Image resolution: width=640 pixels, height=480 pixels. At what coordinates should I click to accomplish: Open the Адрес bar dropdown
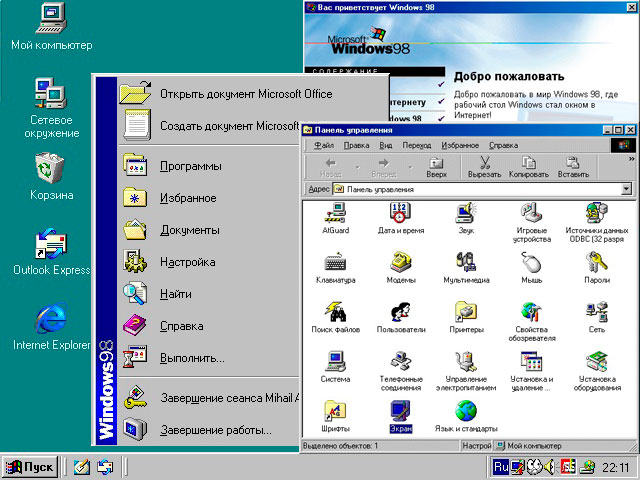click(x=626, y=189)
